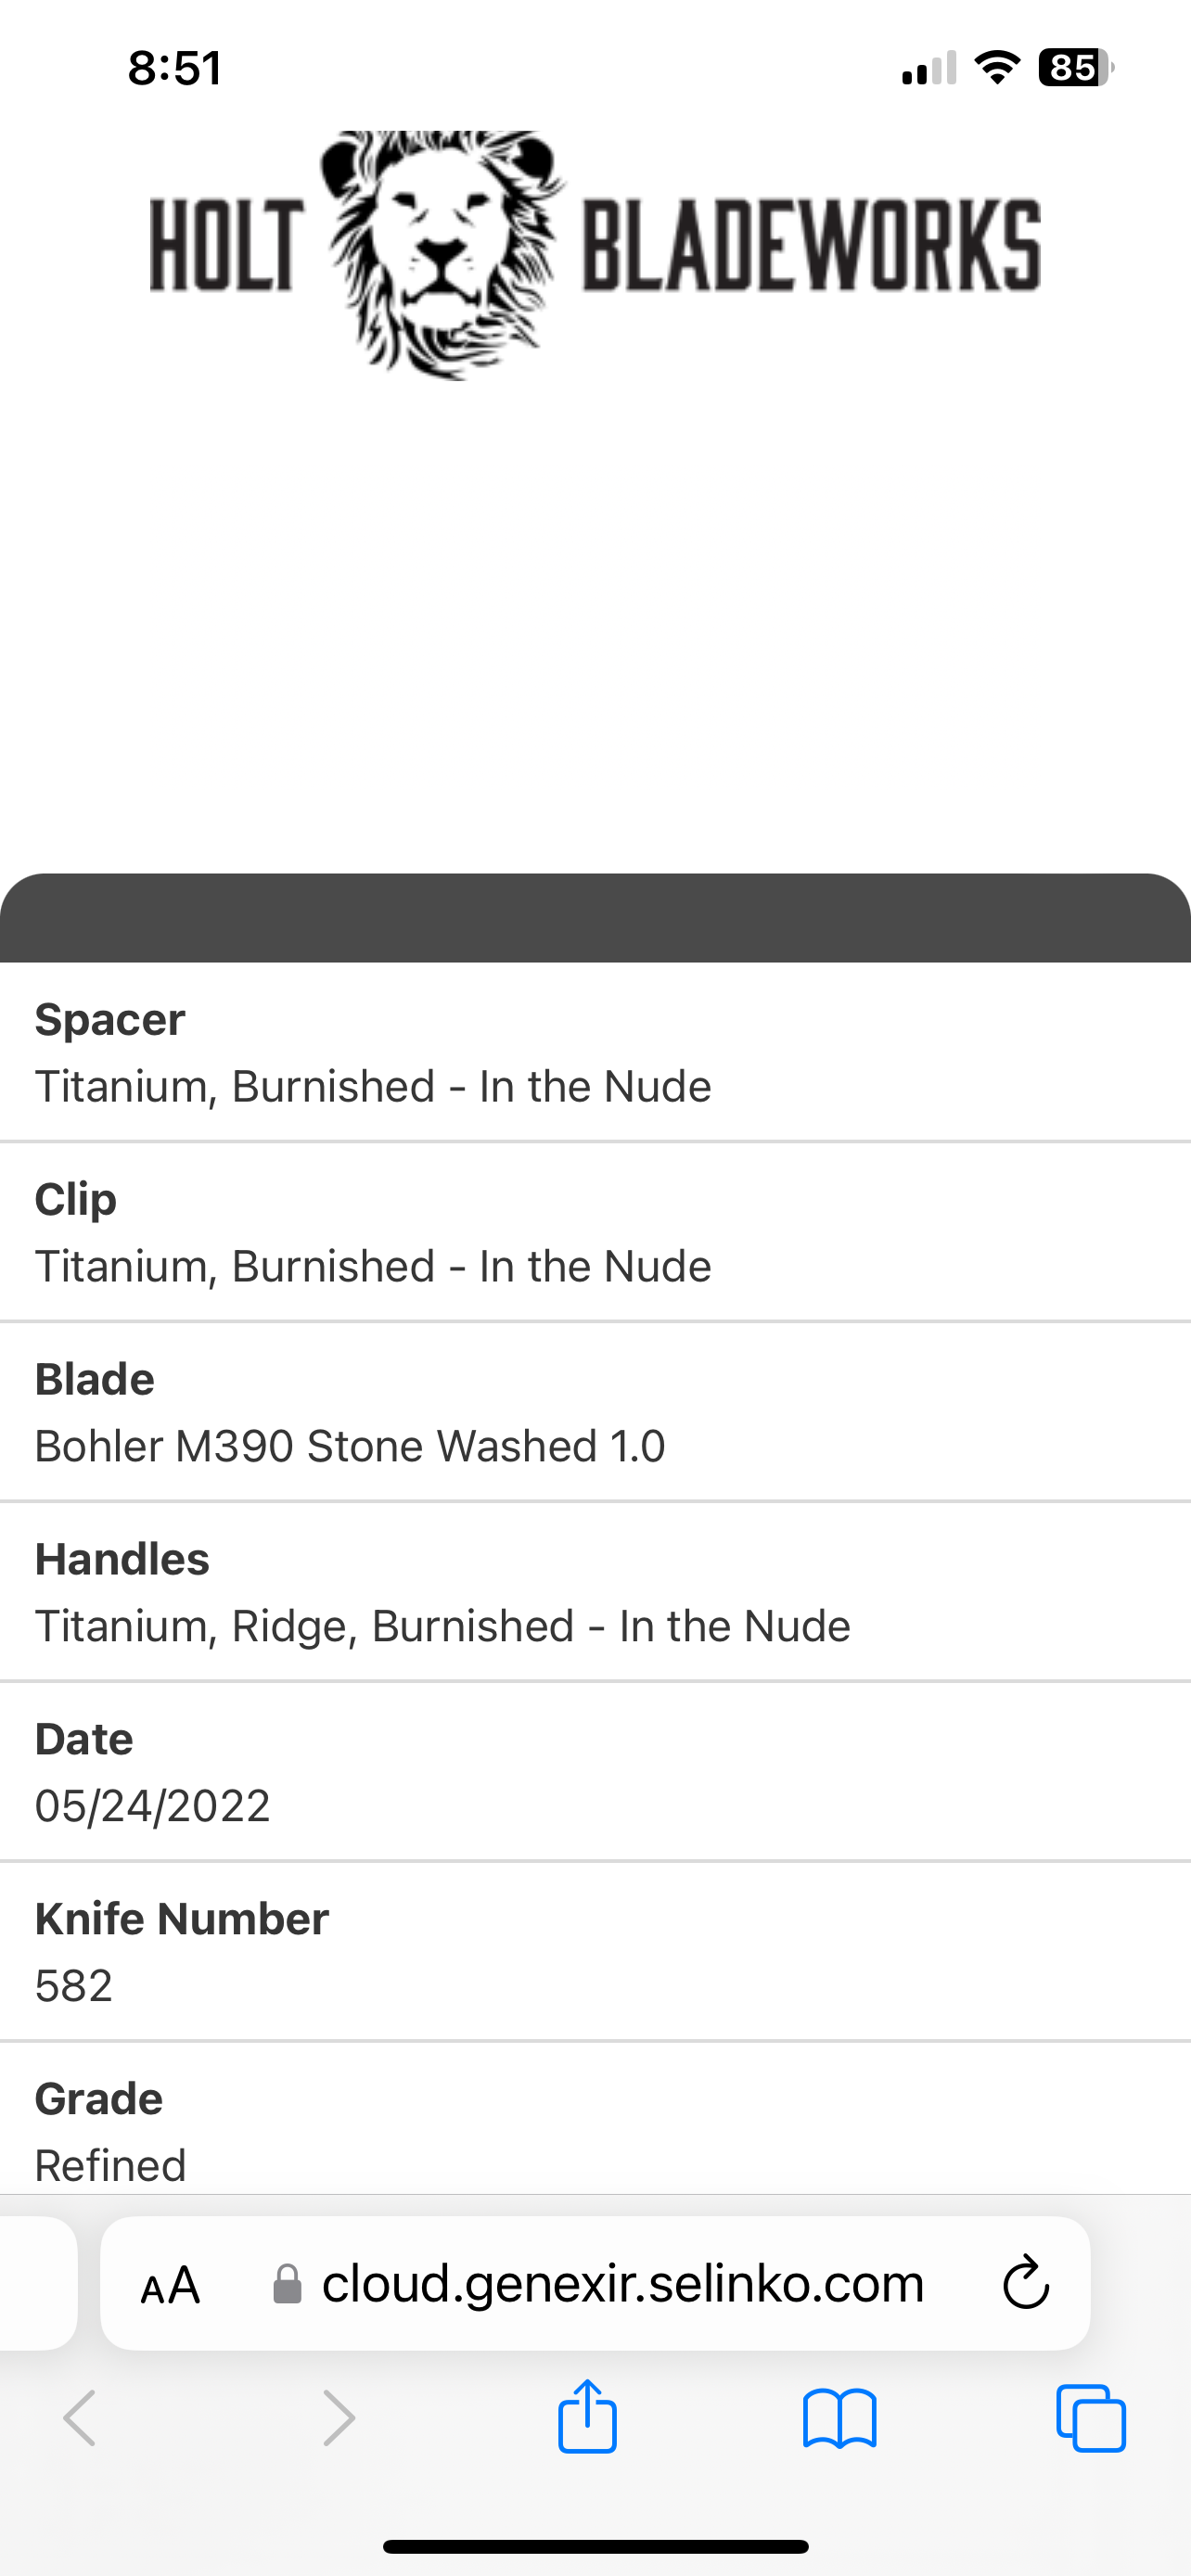The height and width of the screenshot is (2576, 1191).
Task: Tap the cloud.genexir.selinko.com address field
Action: 622,2284
